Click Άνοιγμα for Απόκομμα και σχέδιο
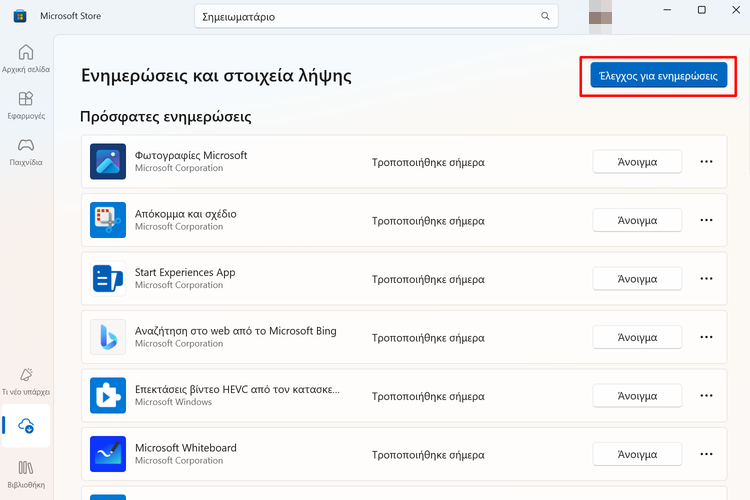The width and height of the screenshot is (750, 500). 637,220
